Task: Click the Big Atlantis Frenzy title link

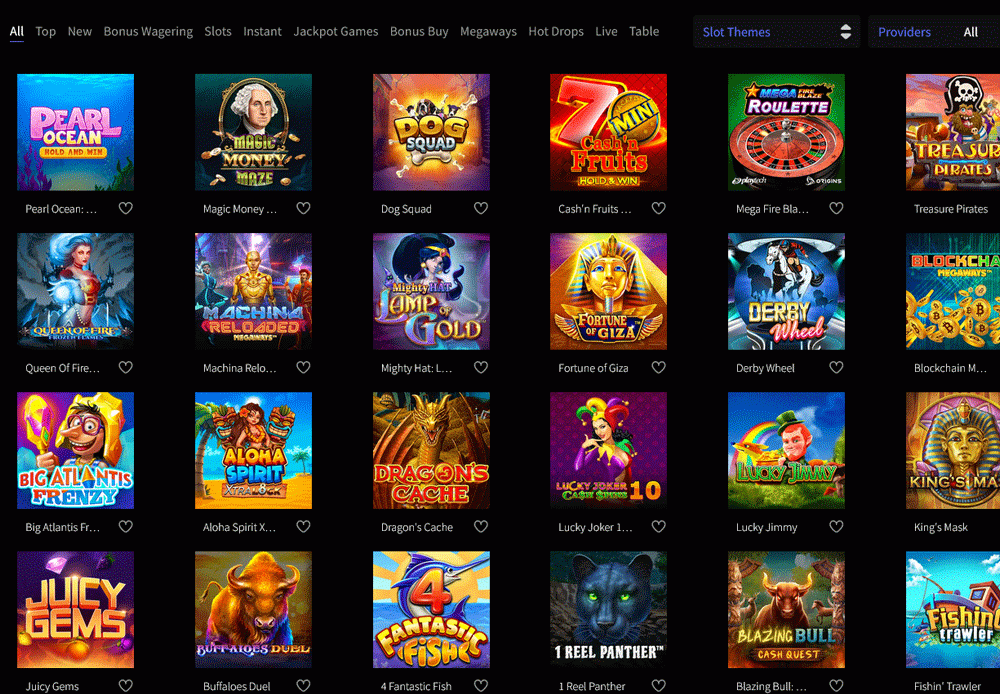Action: (x=62, y=527)
